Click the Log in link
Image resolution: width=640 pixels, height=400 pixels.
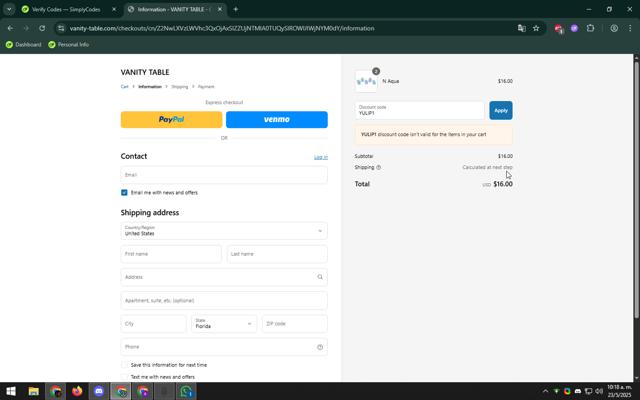(x=321, y=157)
